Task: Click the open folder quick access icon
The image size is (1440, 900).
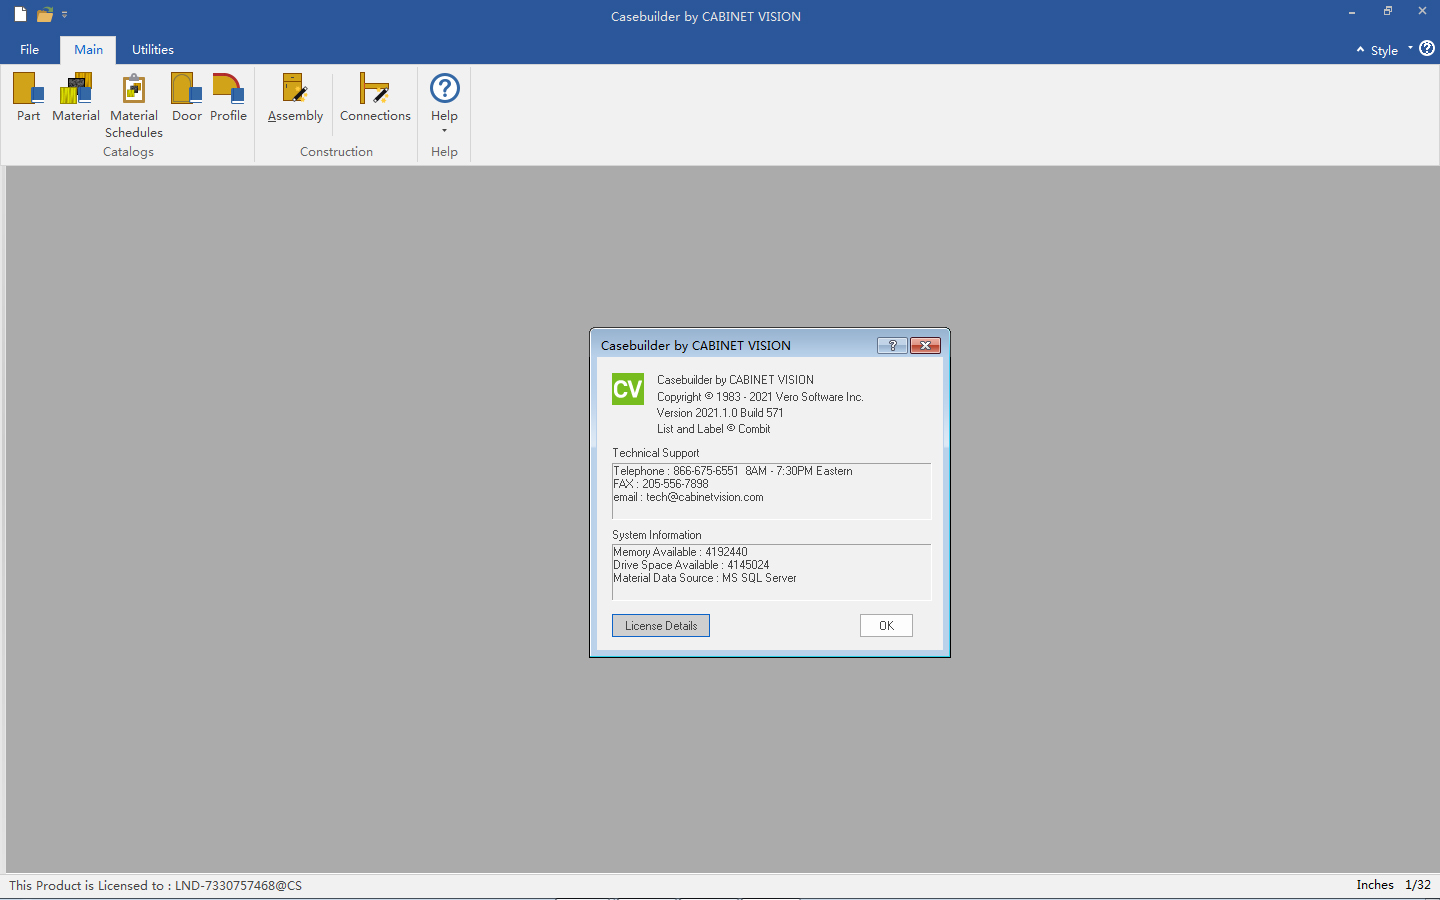Action: (x=44, y=14)
